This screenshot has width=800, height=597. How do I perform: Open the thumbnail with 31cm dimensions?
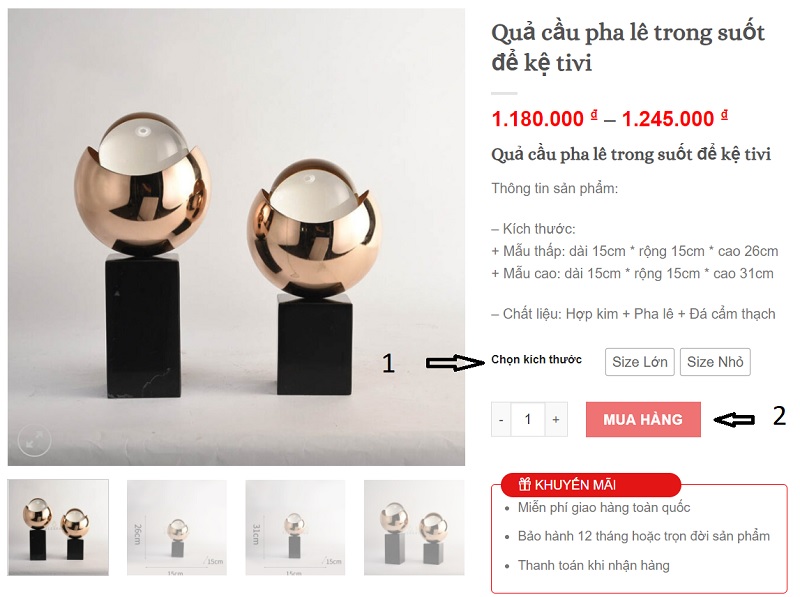[x=295, y=527]
